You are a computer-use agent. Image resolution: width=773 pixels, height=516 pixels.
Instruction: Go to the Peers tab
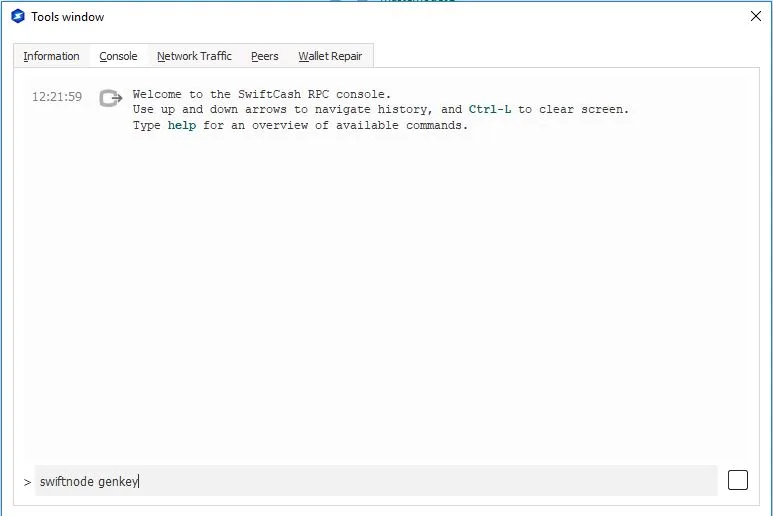tap(265, 56)
